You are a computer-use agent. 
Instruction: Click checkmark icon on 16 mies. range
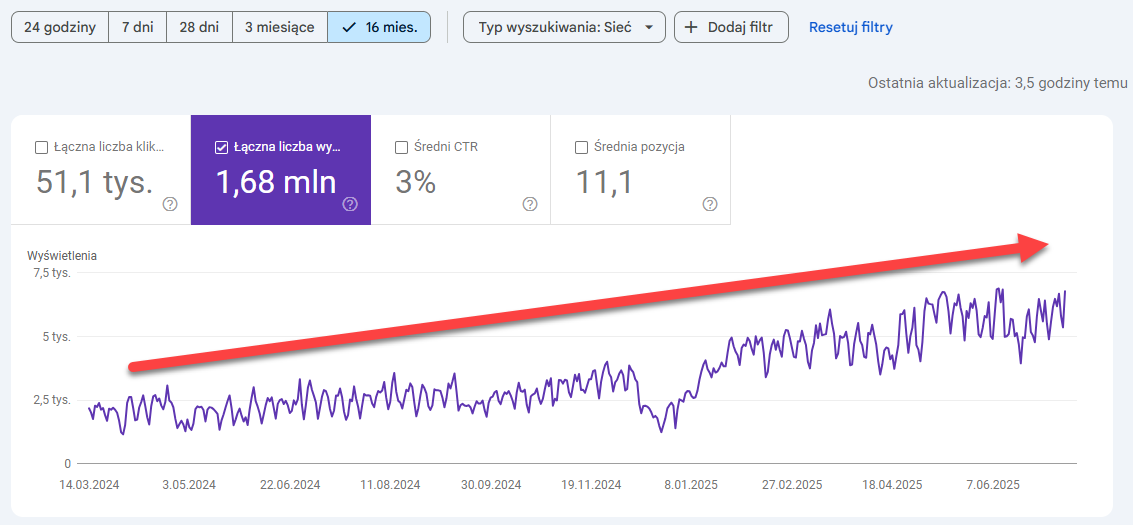(x=349, y=27)
